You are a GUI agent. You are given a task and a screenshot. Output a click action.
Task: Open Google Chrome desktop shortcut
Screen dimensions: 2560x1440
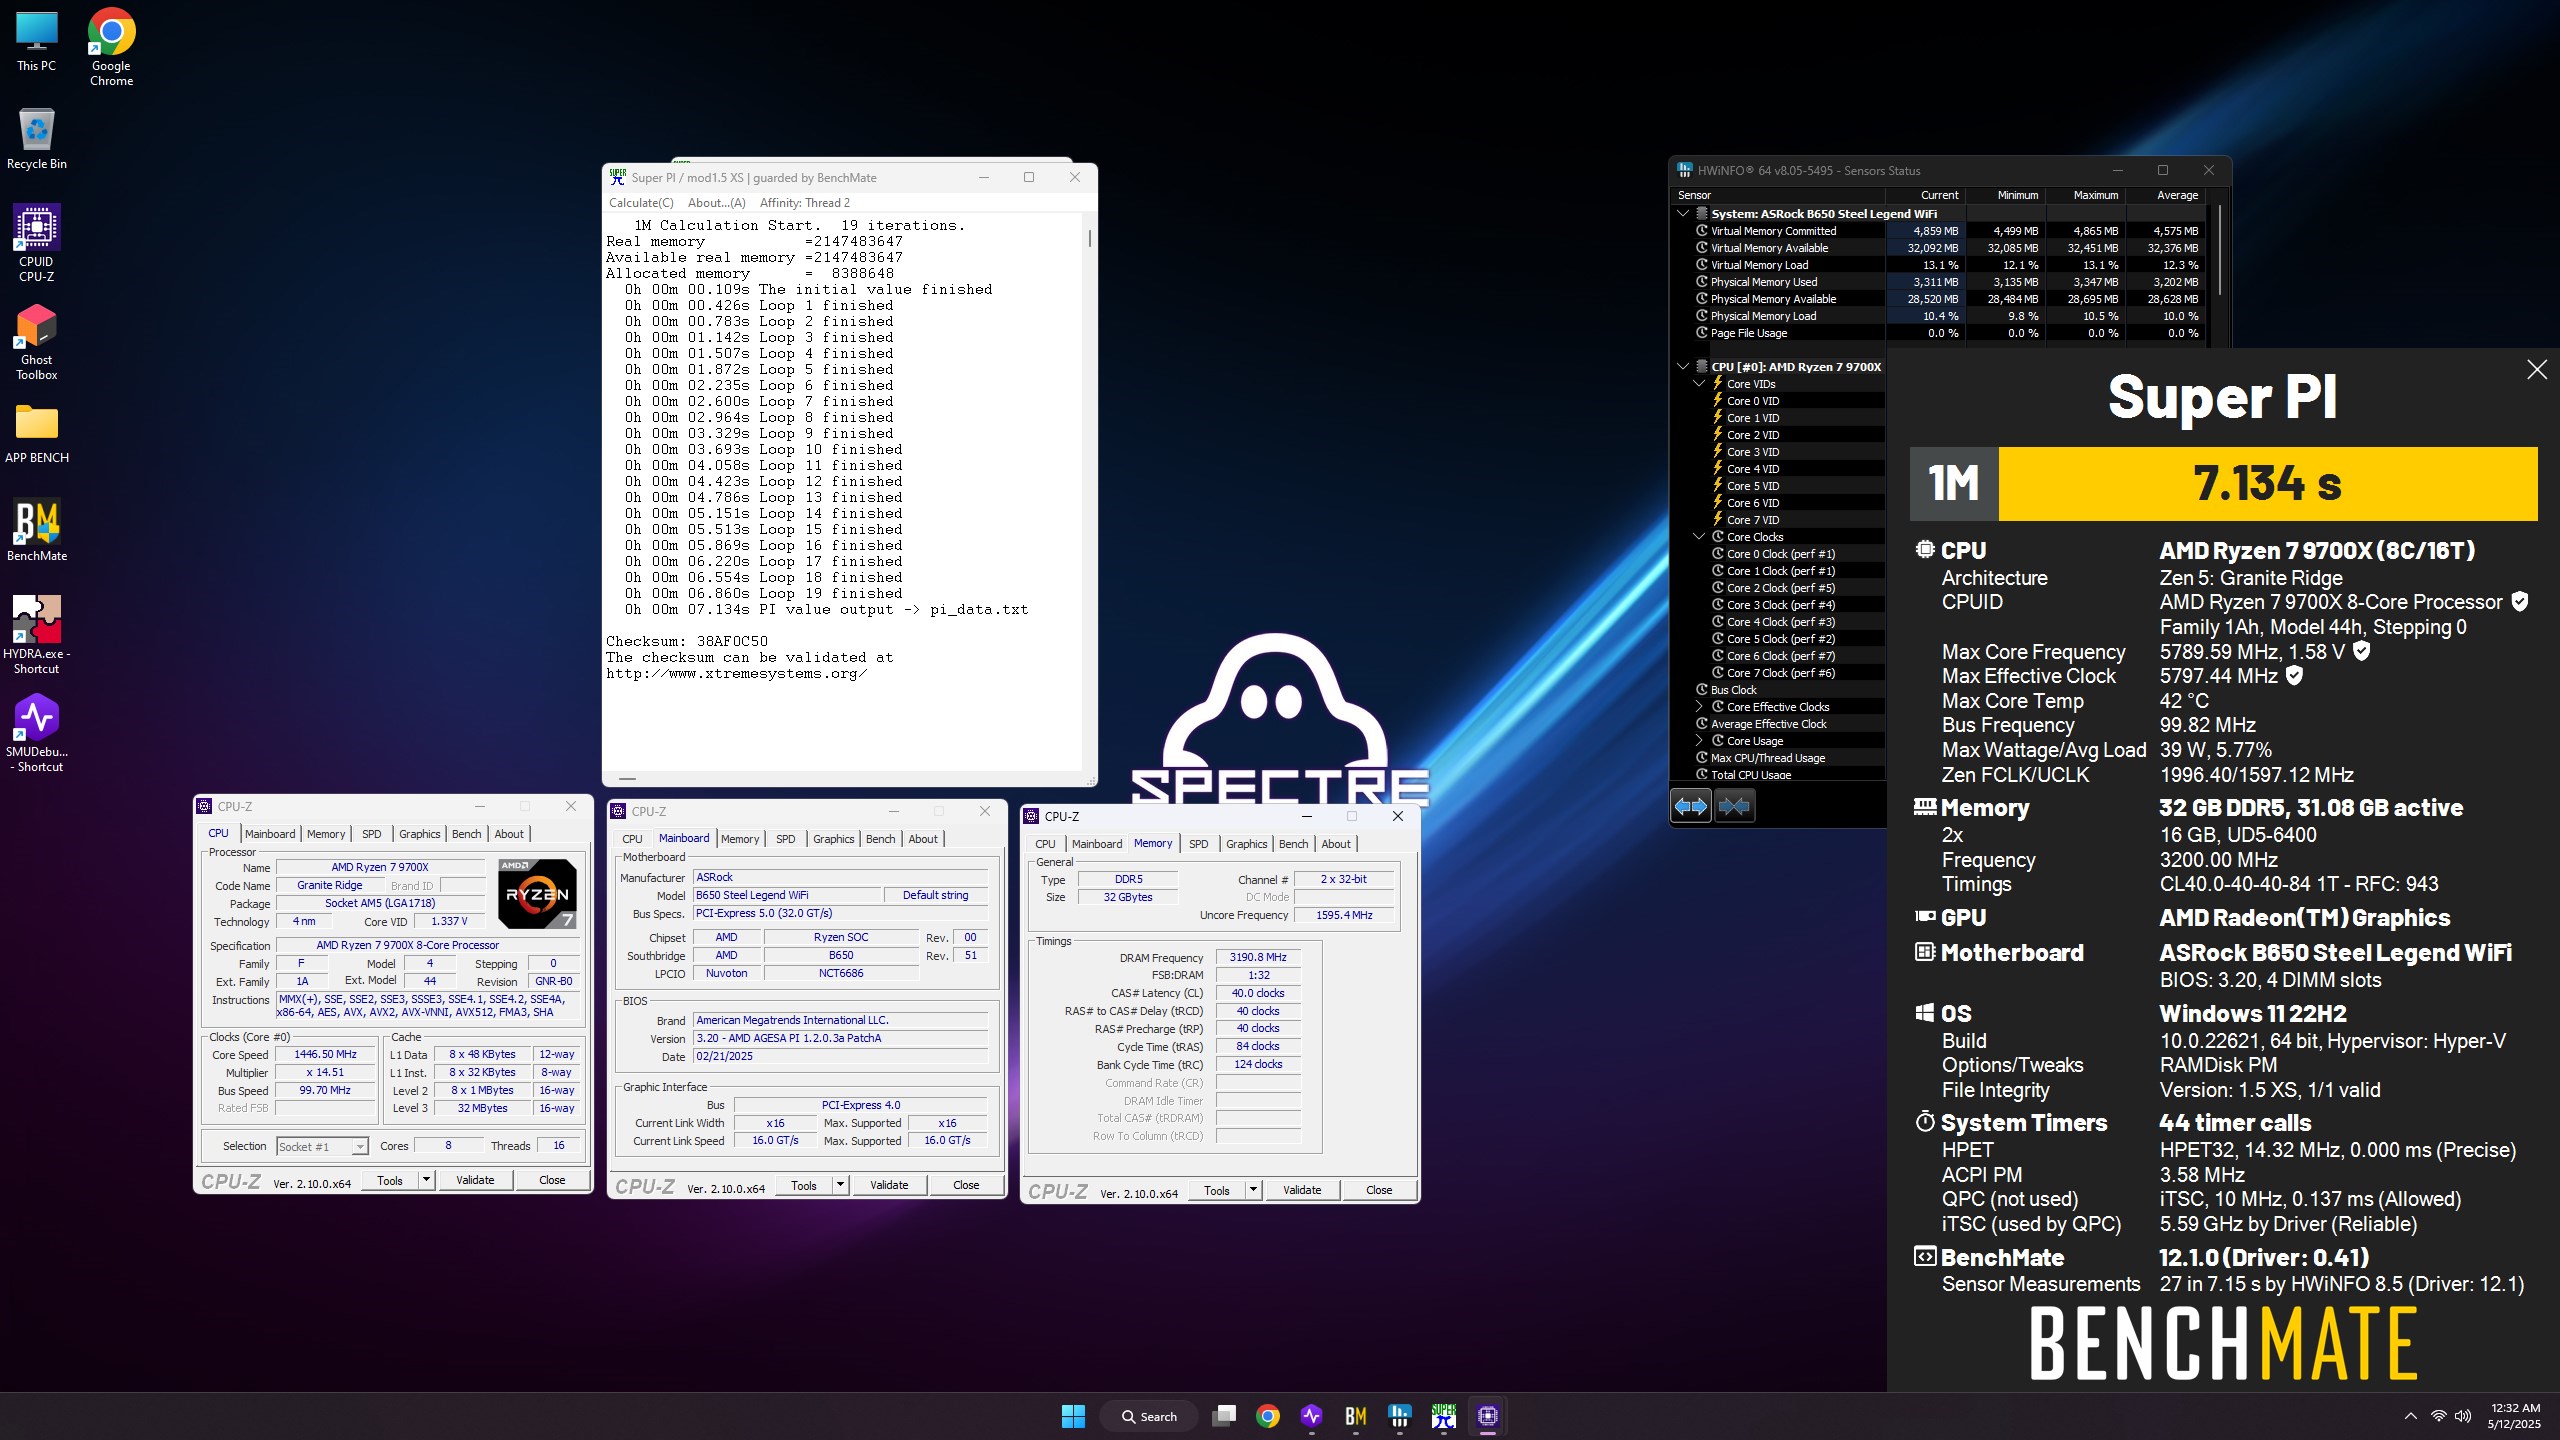[x=111, y=47]
